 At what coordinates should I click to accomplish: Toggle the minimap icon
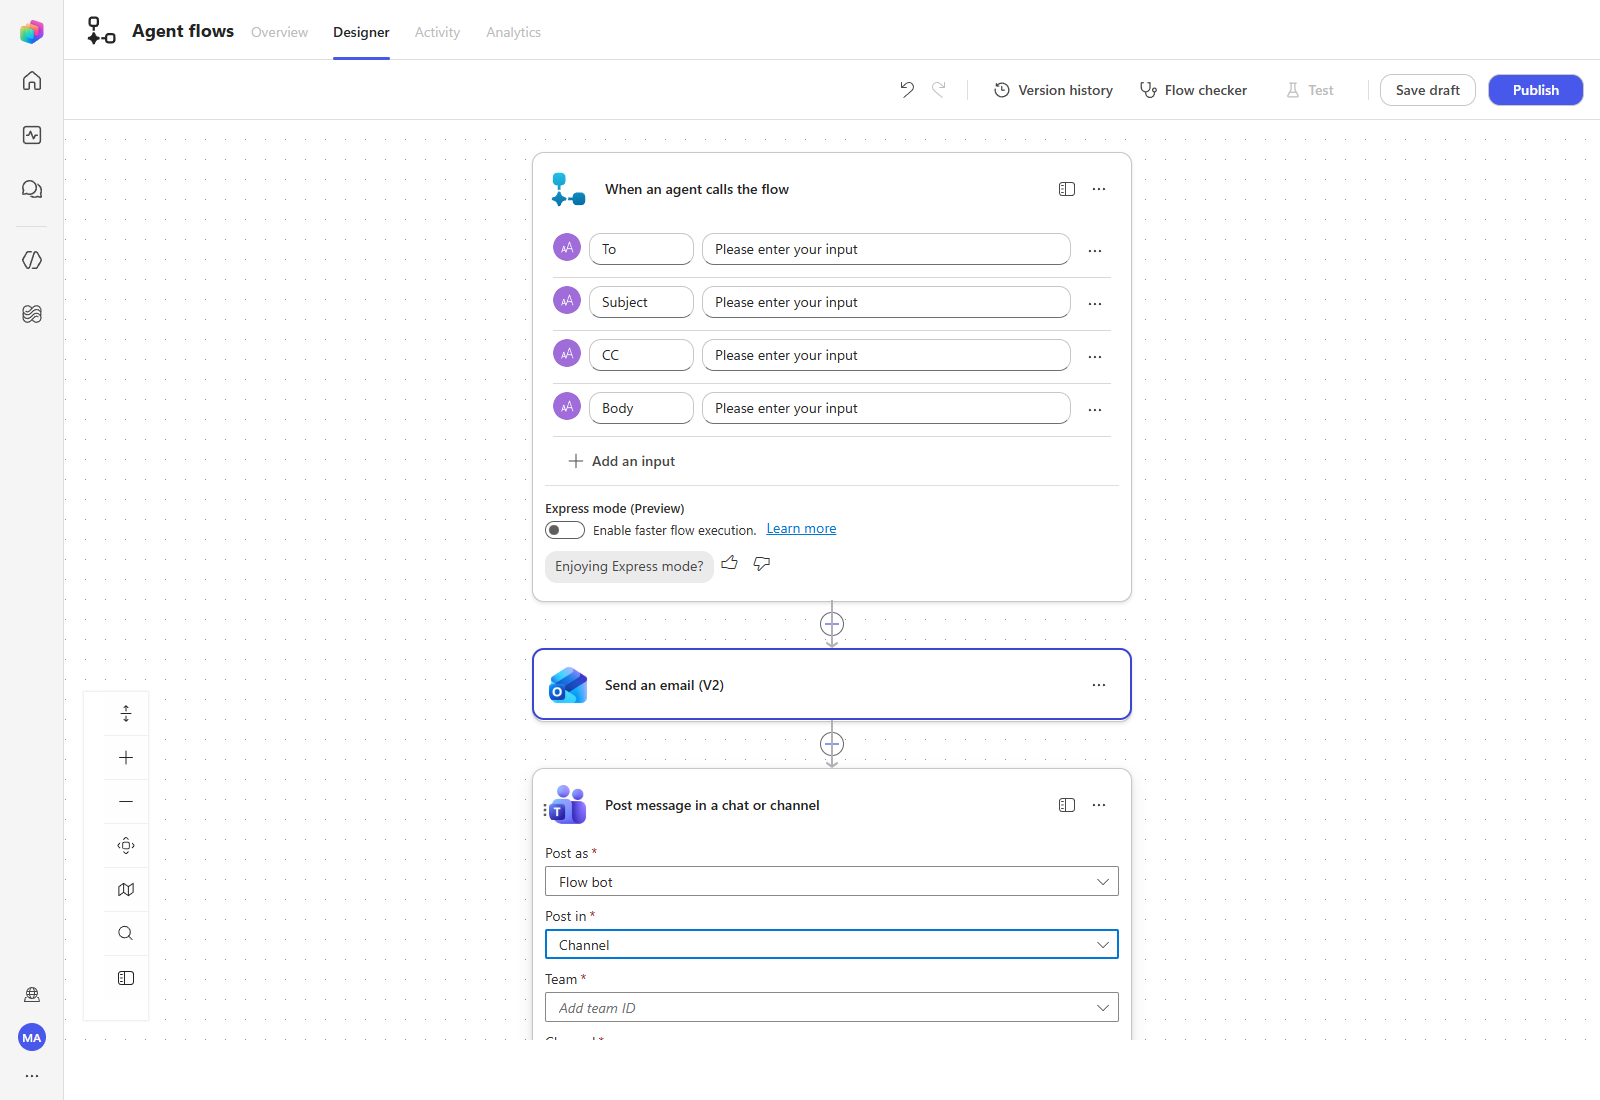pos(126,890)
